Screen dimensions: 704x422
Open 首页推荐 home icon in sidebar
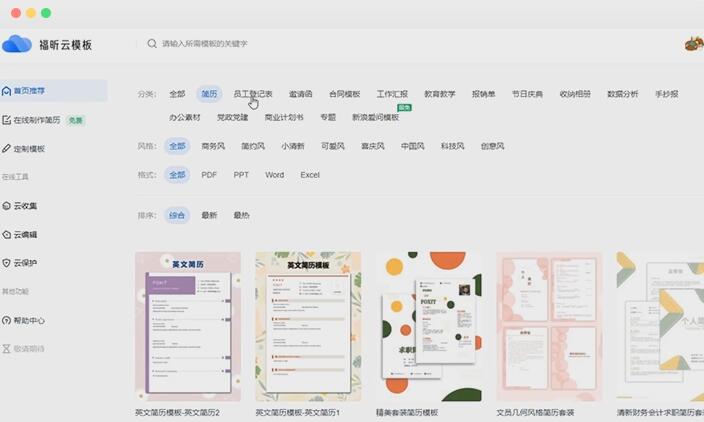pos(7,91)
